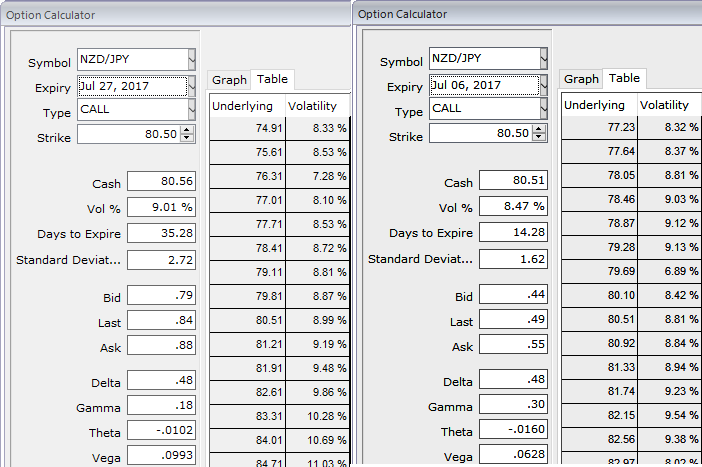Decrease Strike with down arrow in right calculator
The image size is (702, 467).
[x=539, y=137]
